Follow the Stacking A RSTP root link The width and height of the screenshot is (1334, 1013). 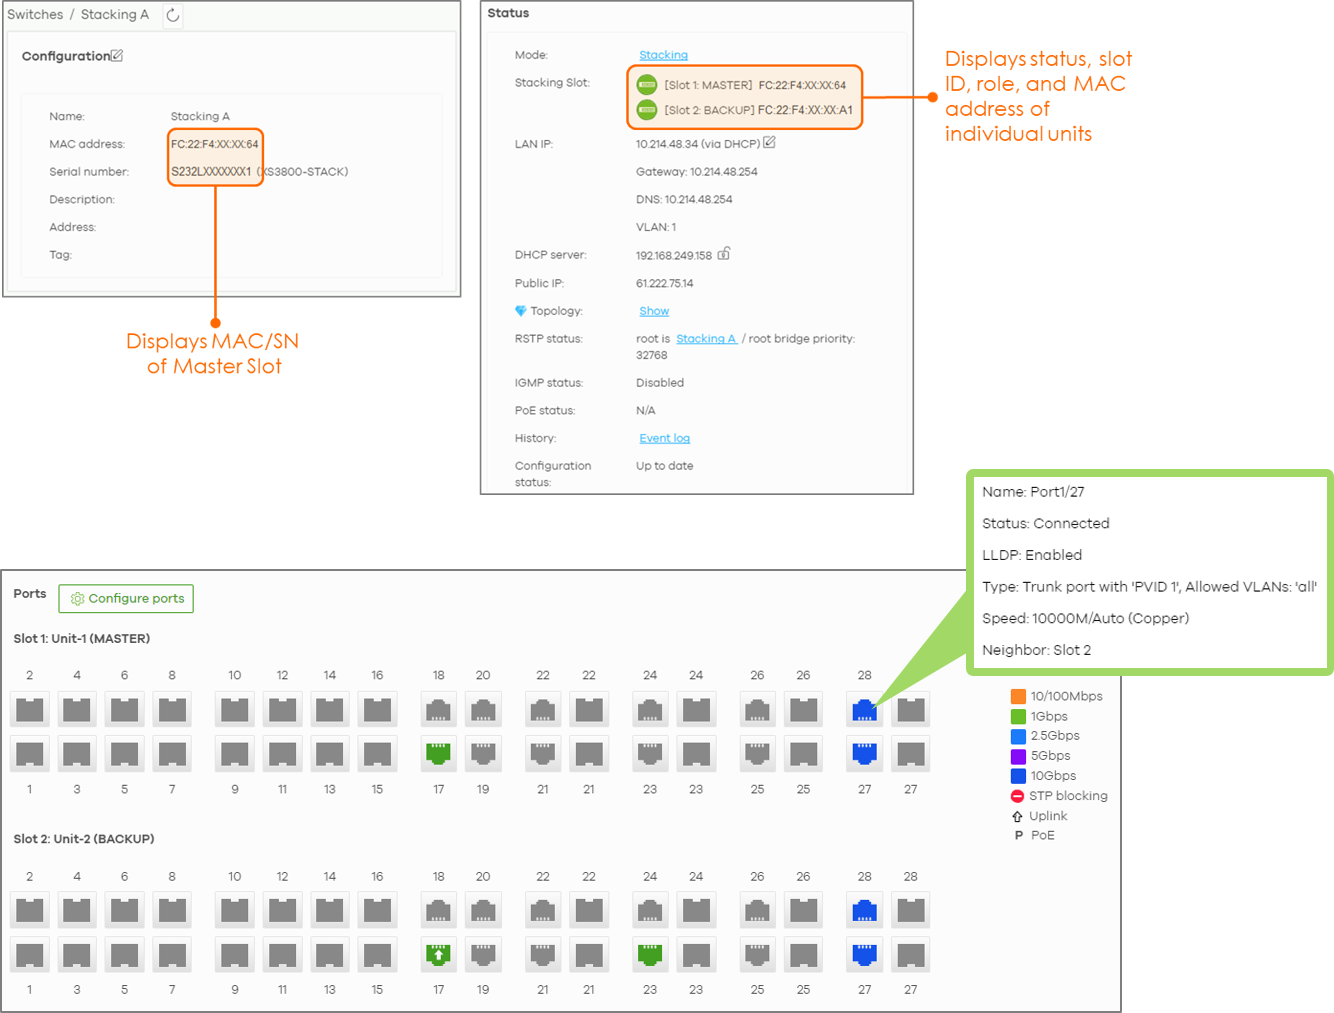pos(705,339)
